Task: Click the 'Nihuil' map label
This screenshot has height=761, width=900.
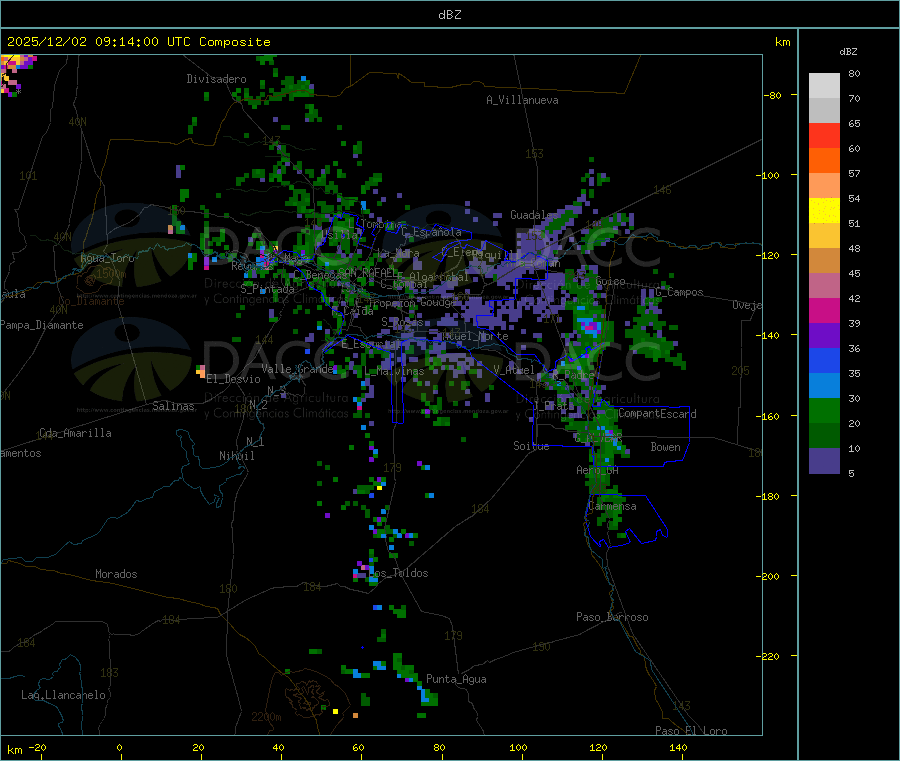Action: coord(236,456)
